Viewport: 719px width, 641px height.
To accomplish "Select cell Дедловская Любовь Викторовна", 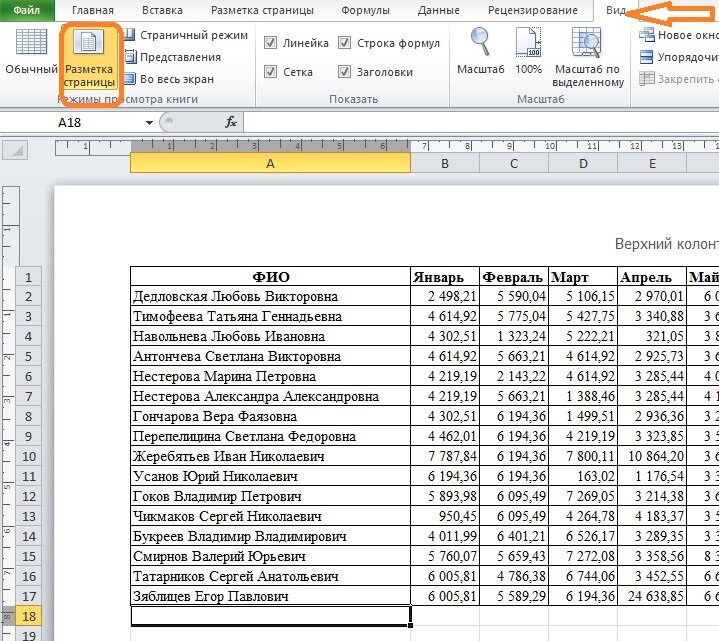I will click(x=271, y=297).
